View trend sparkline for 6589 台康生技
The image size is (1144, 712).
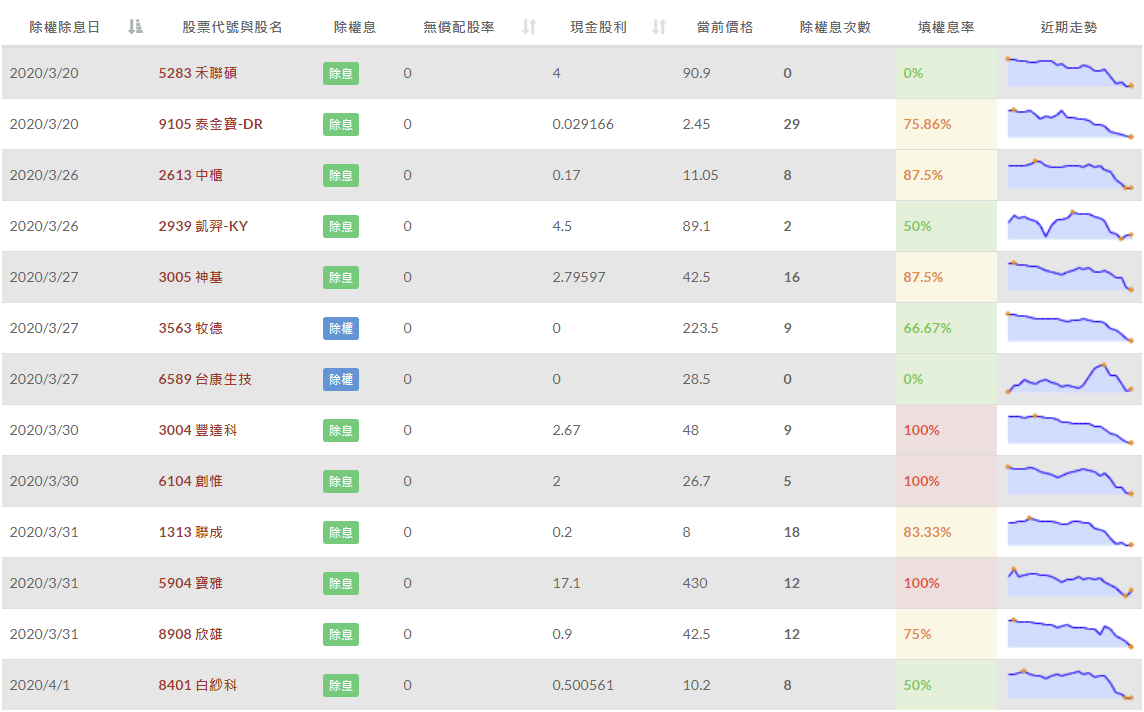[x=1070, y=379]
